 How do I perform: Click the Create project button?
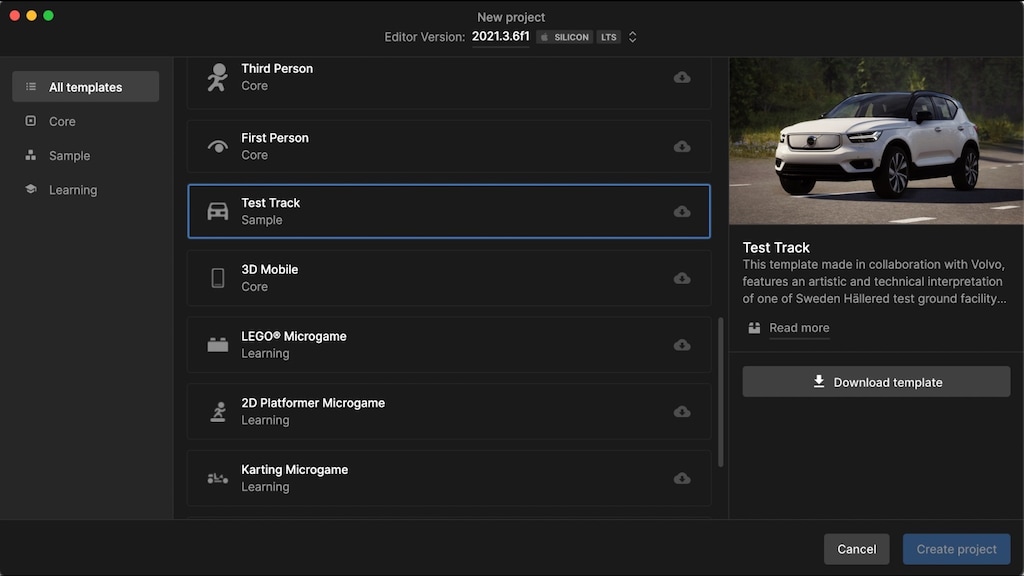point(956,548)
